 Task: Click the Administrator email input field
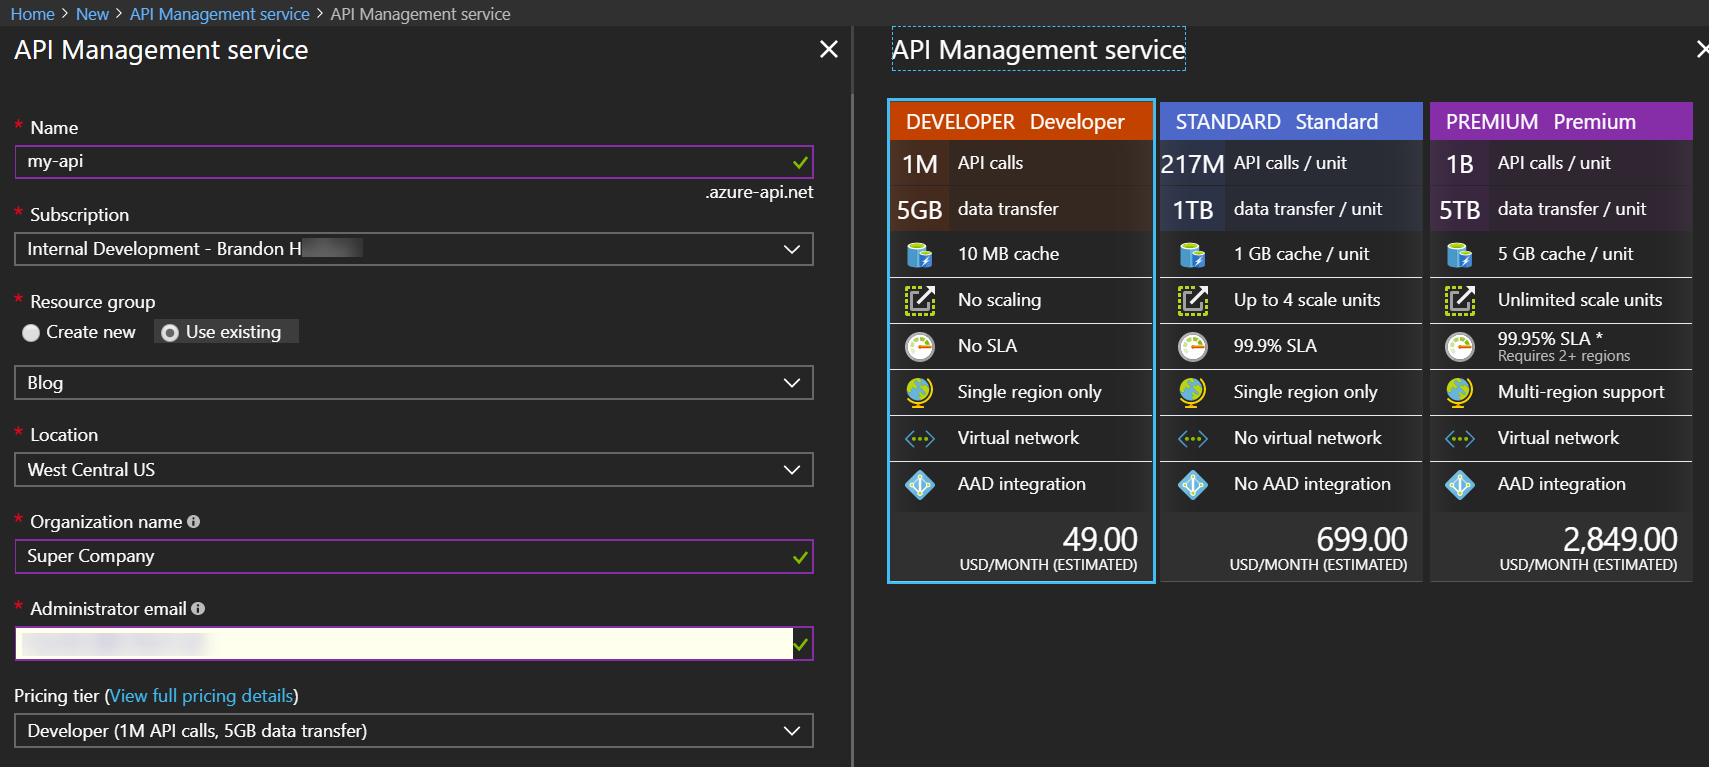(414, 644)
